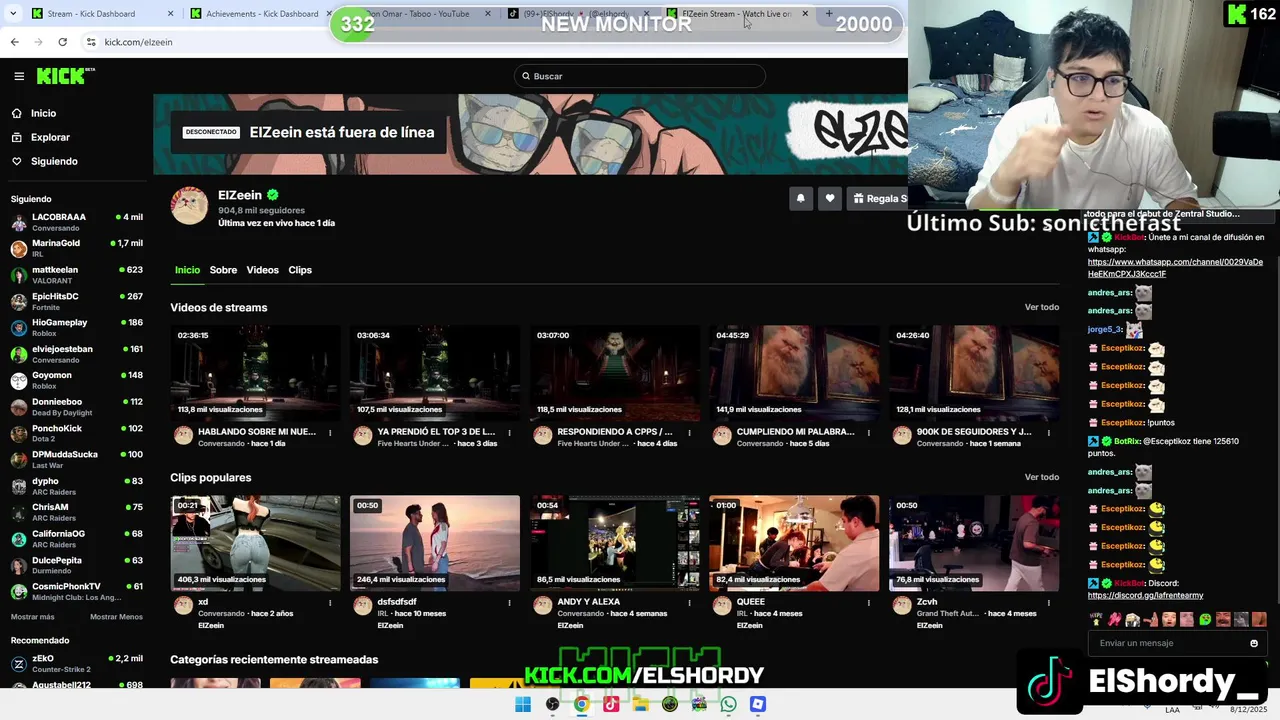Open options menu for QUEEE clip
The image size is (1280, 720).
click(868, 603)
